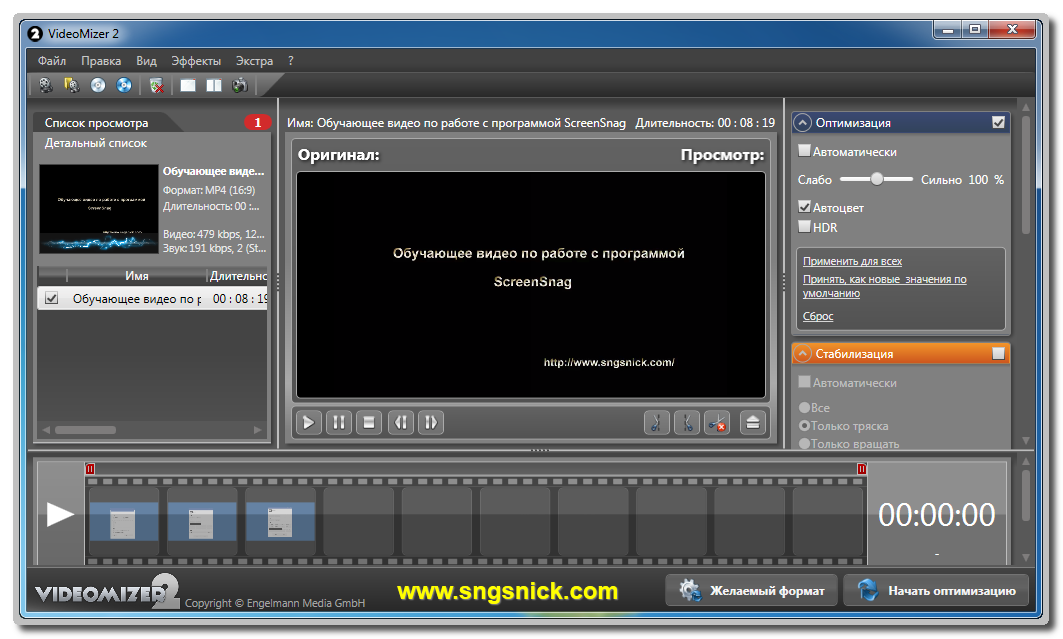Set cut end with second scissors icon

click(687, 423)
